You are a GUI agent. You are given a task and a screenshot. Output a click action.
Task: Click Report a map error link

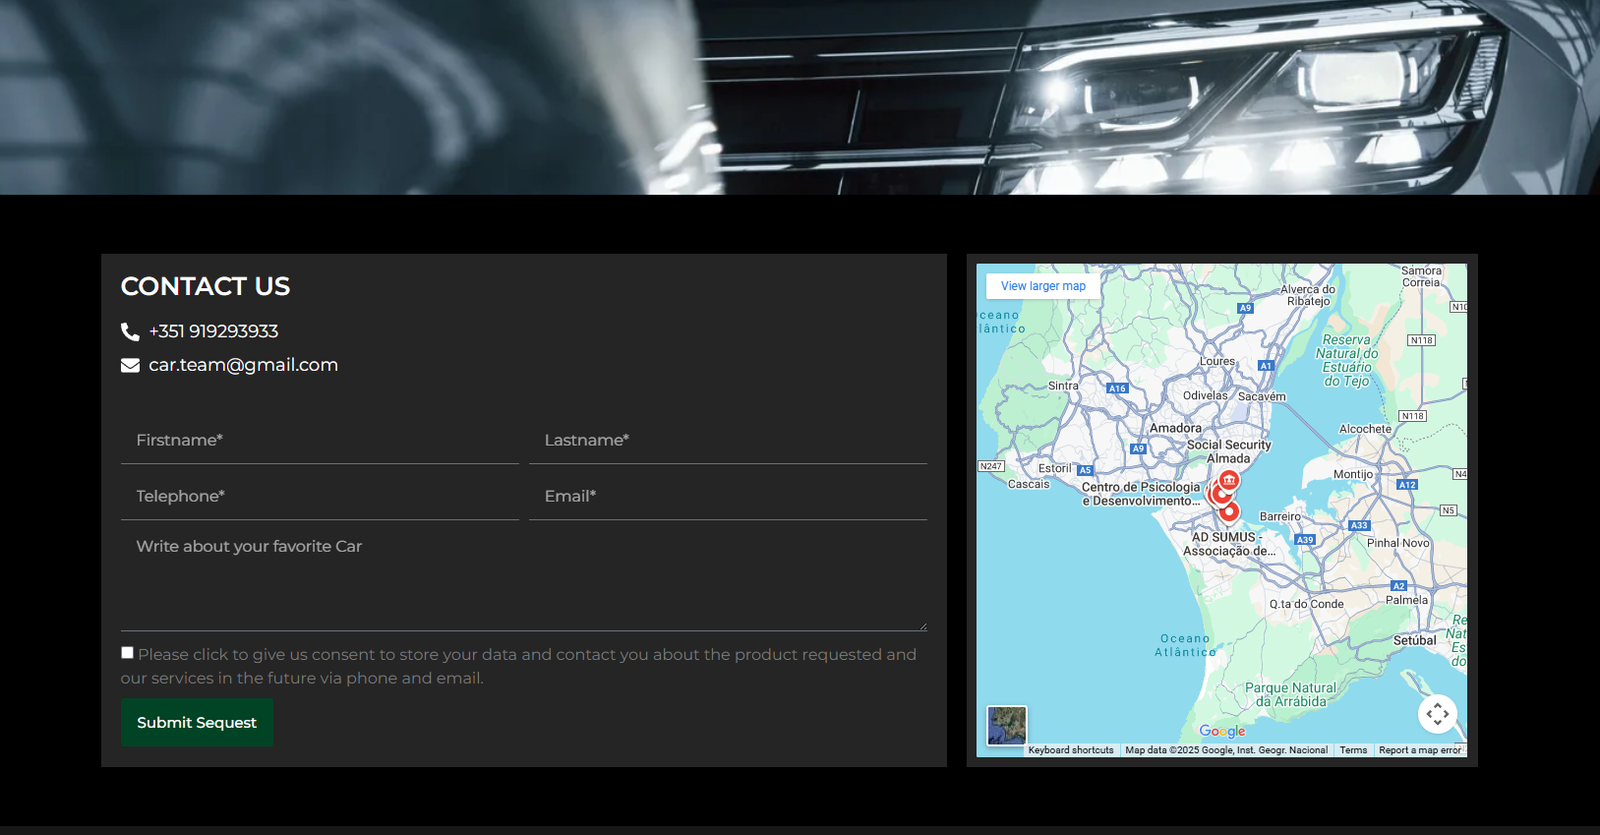coord(1419,750)
